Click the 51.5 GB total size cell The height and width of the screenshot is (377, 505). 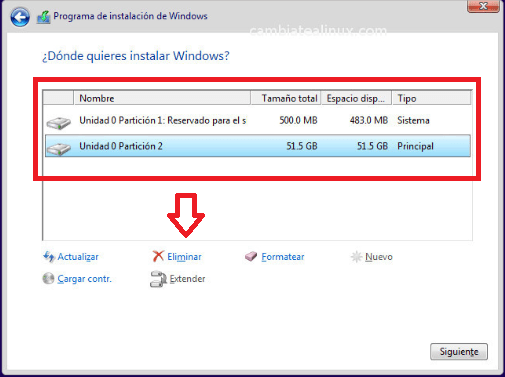(302, 146)
